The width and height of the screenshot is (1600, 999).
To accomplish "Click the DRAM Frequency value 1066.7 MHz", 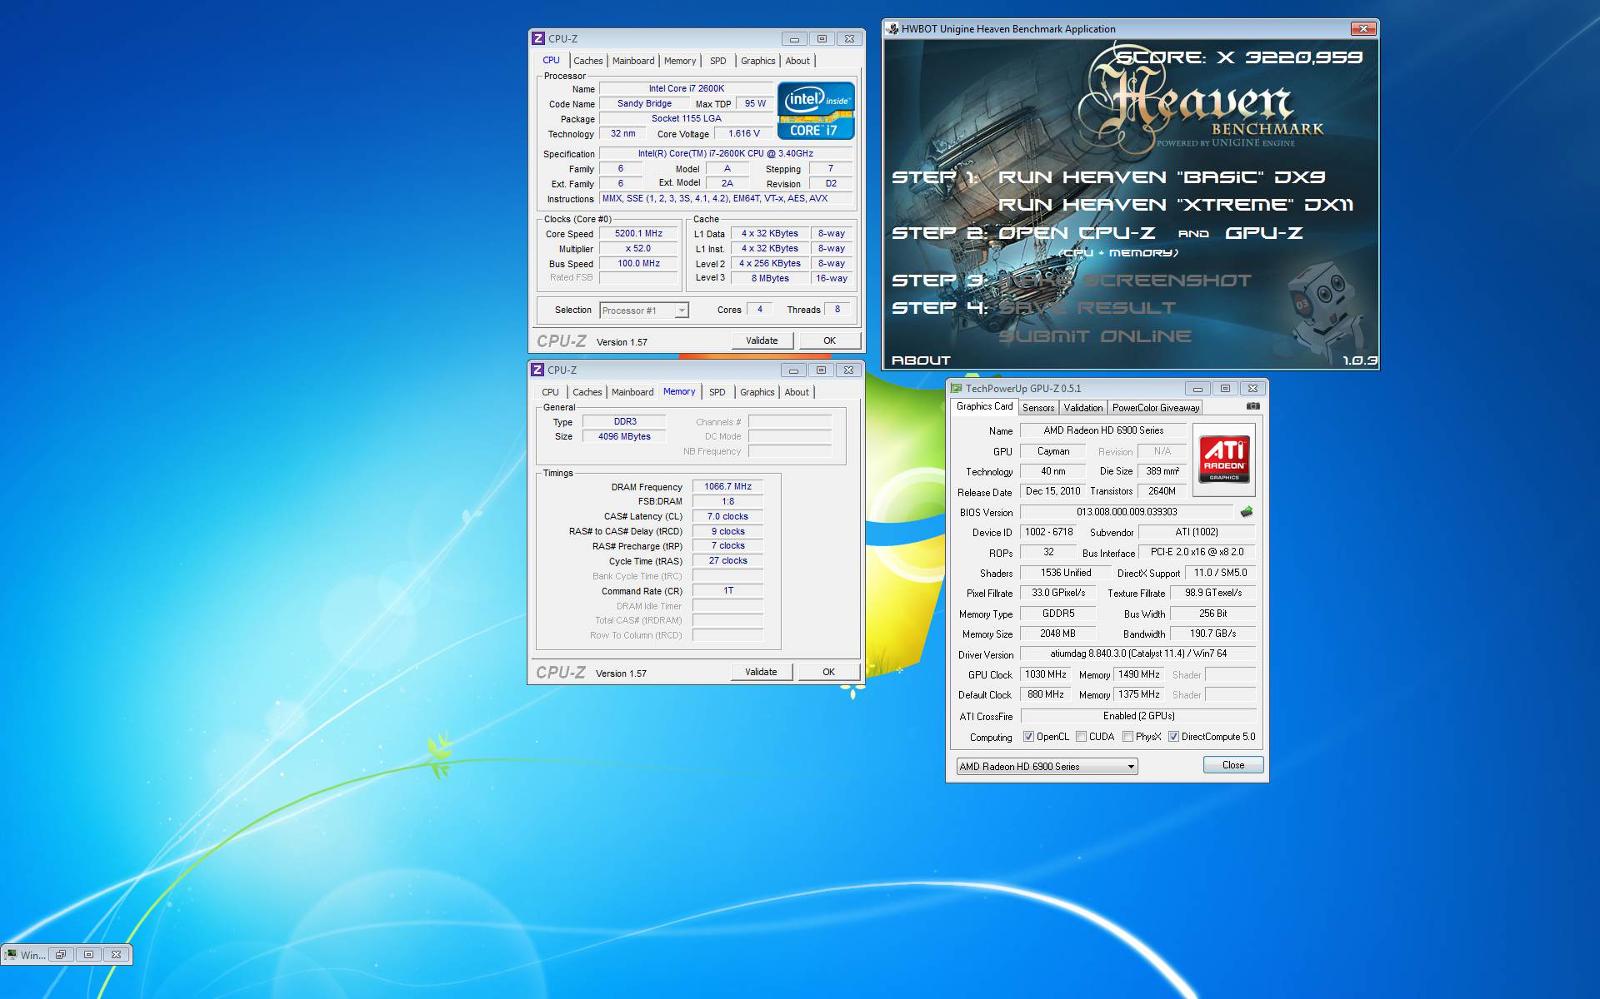I will [x=728, y=487].
